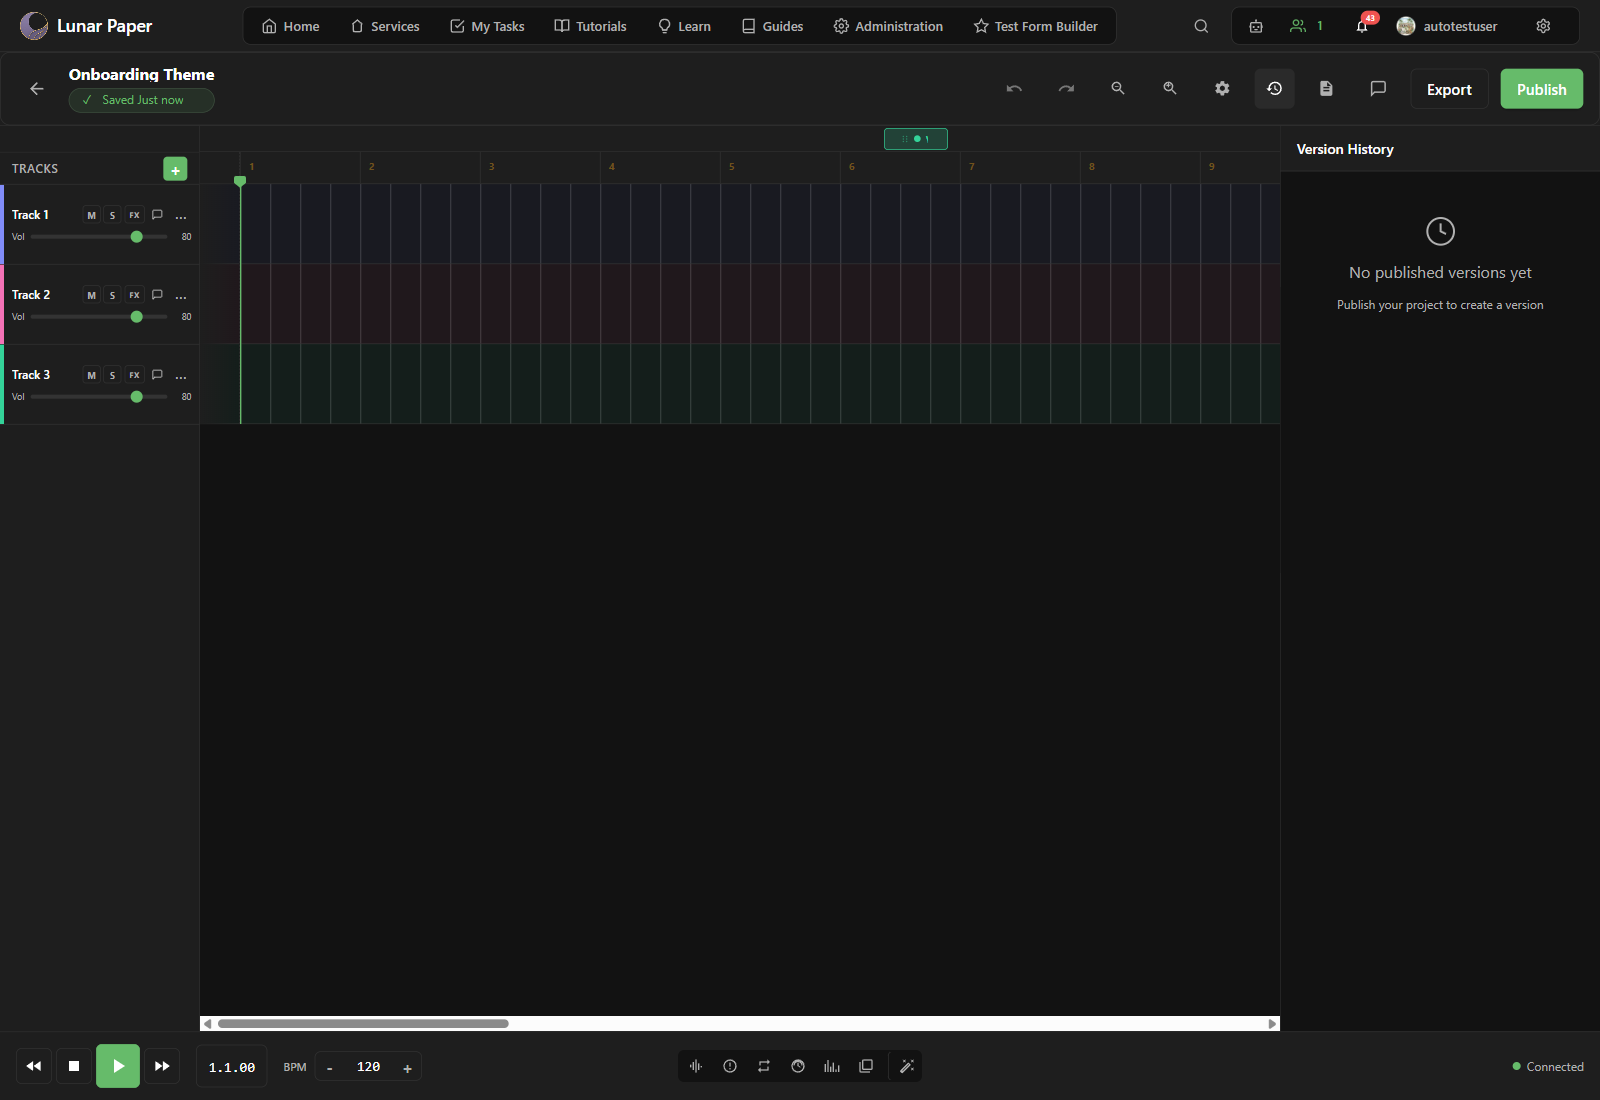Open Track 3 more options menu

(x=181, y=375)
